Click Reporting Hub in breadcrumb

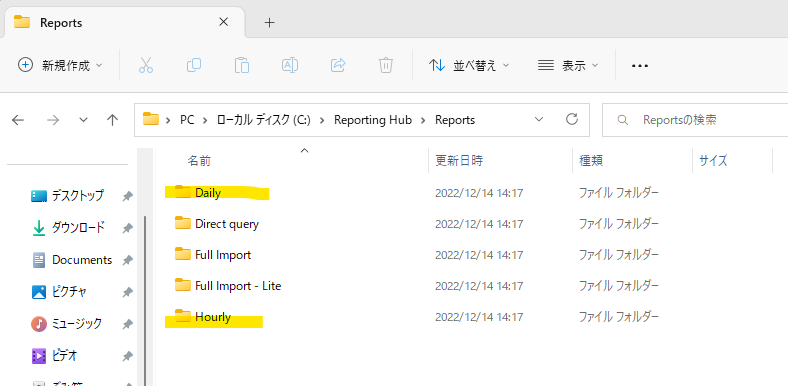(373, 120)
